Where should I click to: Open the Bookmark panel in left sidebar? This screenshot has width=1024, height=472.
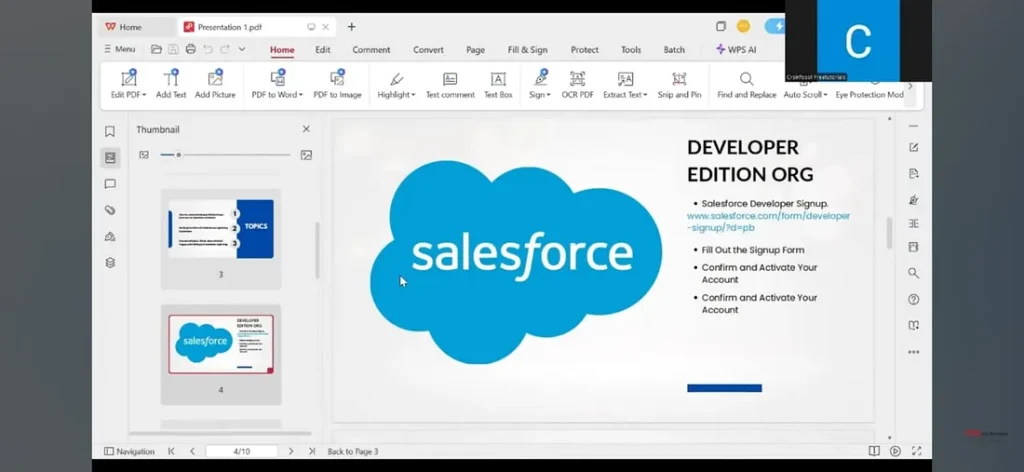click(x=110, y=131)
